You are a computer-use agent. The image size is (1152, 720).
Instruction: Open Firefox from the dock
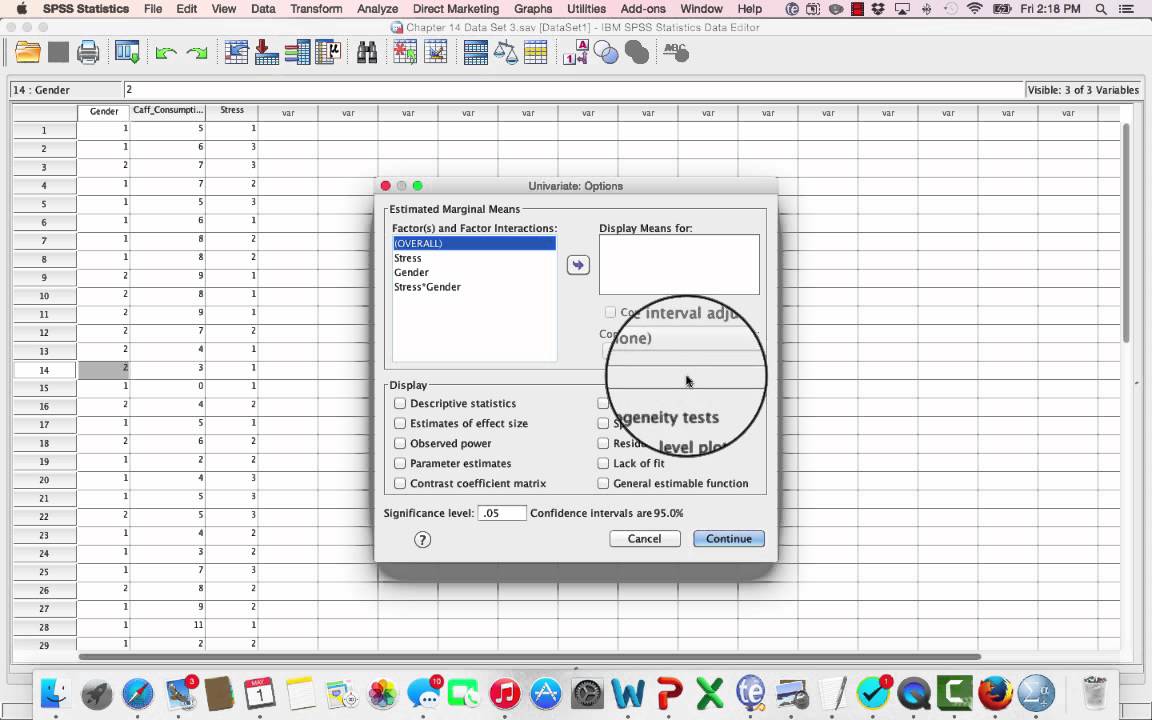pyautogui.click(x=995, y=693)
